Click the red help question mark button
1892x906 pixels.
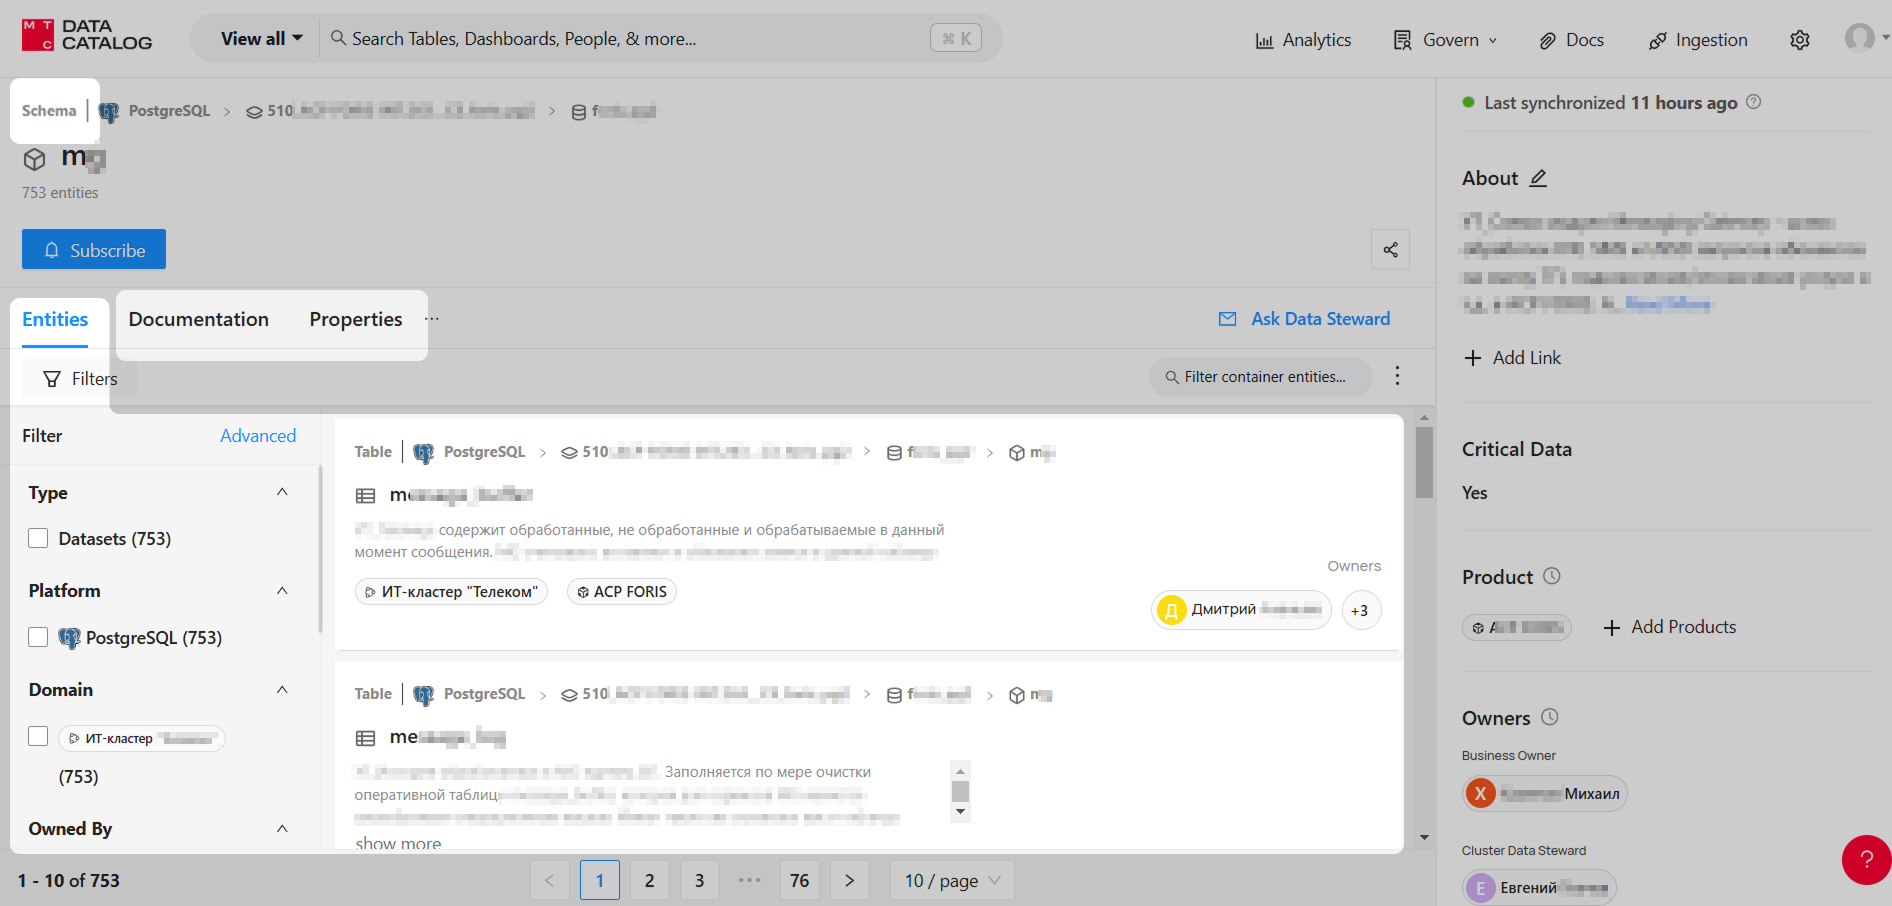[1865, 859]
